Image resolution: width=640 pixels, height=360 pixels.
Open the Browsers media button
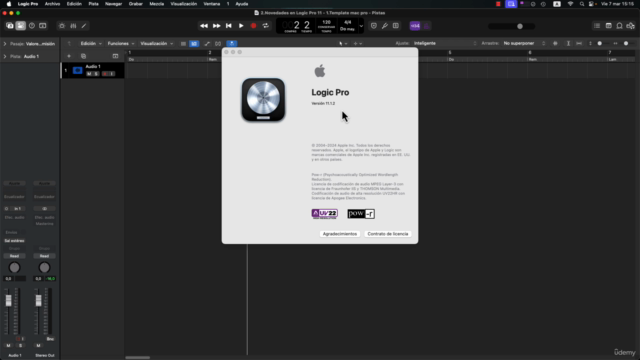(631, 26)
